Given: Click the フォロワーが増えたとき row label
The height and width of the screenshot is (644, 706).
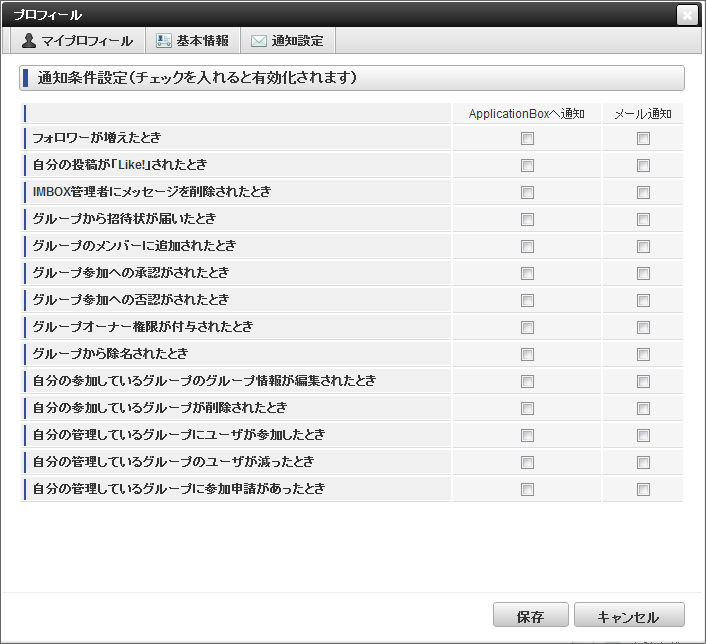Looking at the screenshot, I should click(x=96, y=137).
